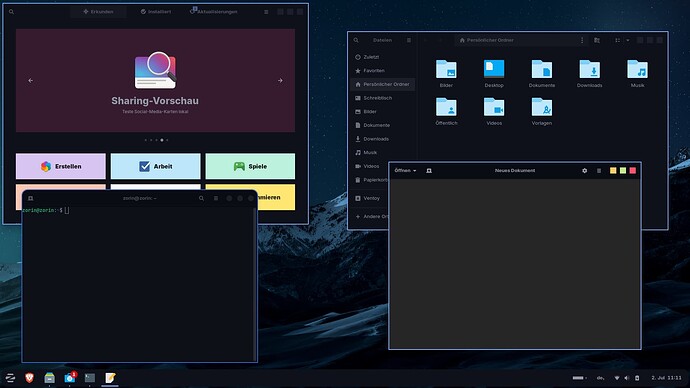Toggle the grid/list view button in Files
This screenshot has width=690, height=388.
point(617,40)
